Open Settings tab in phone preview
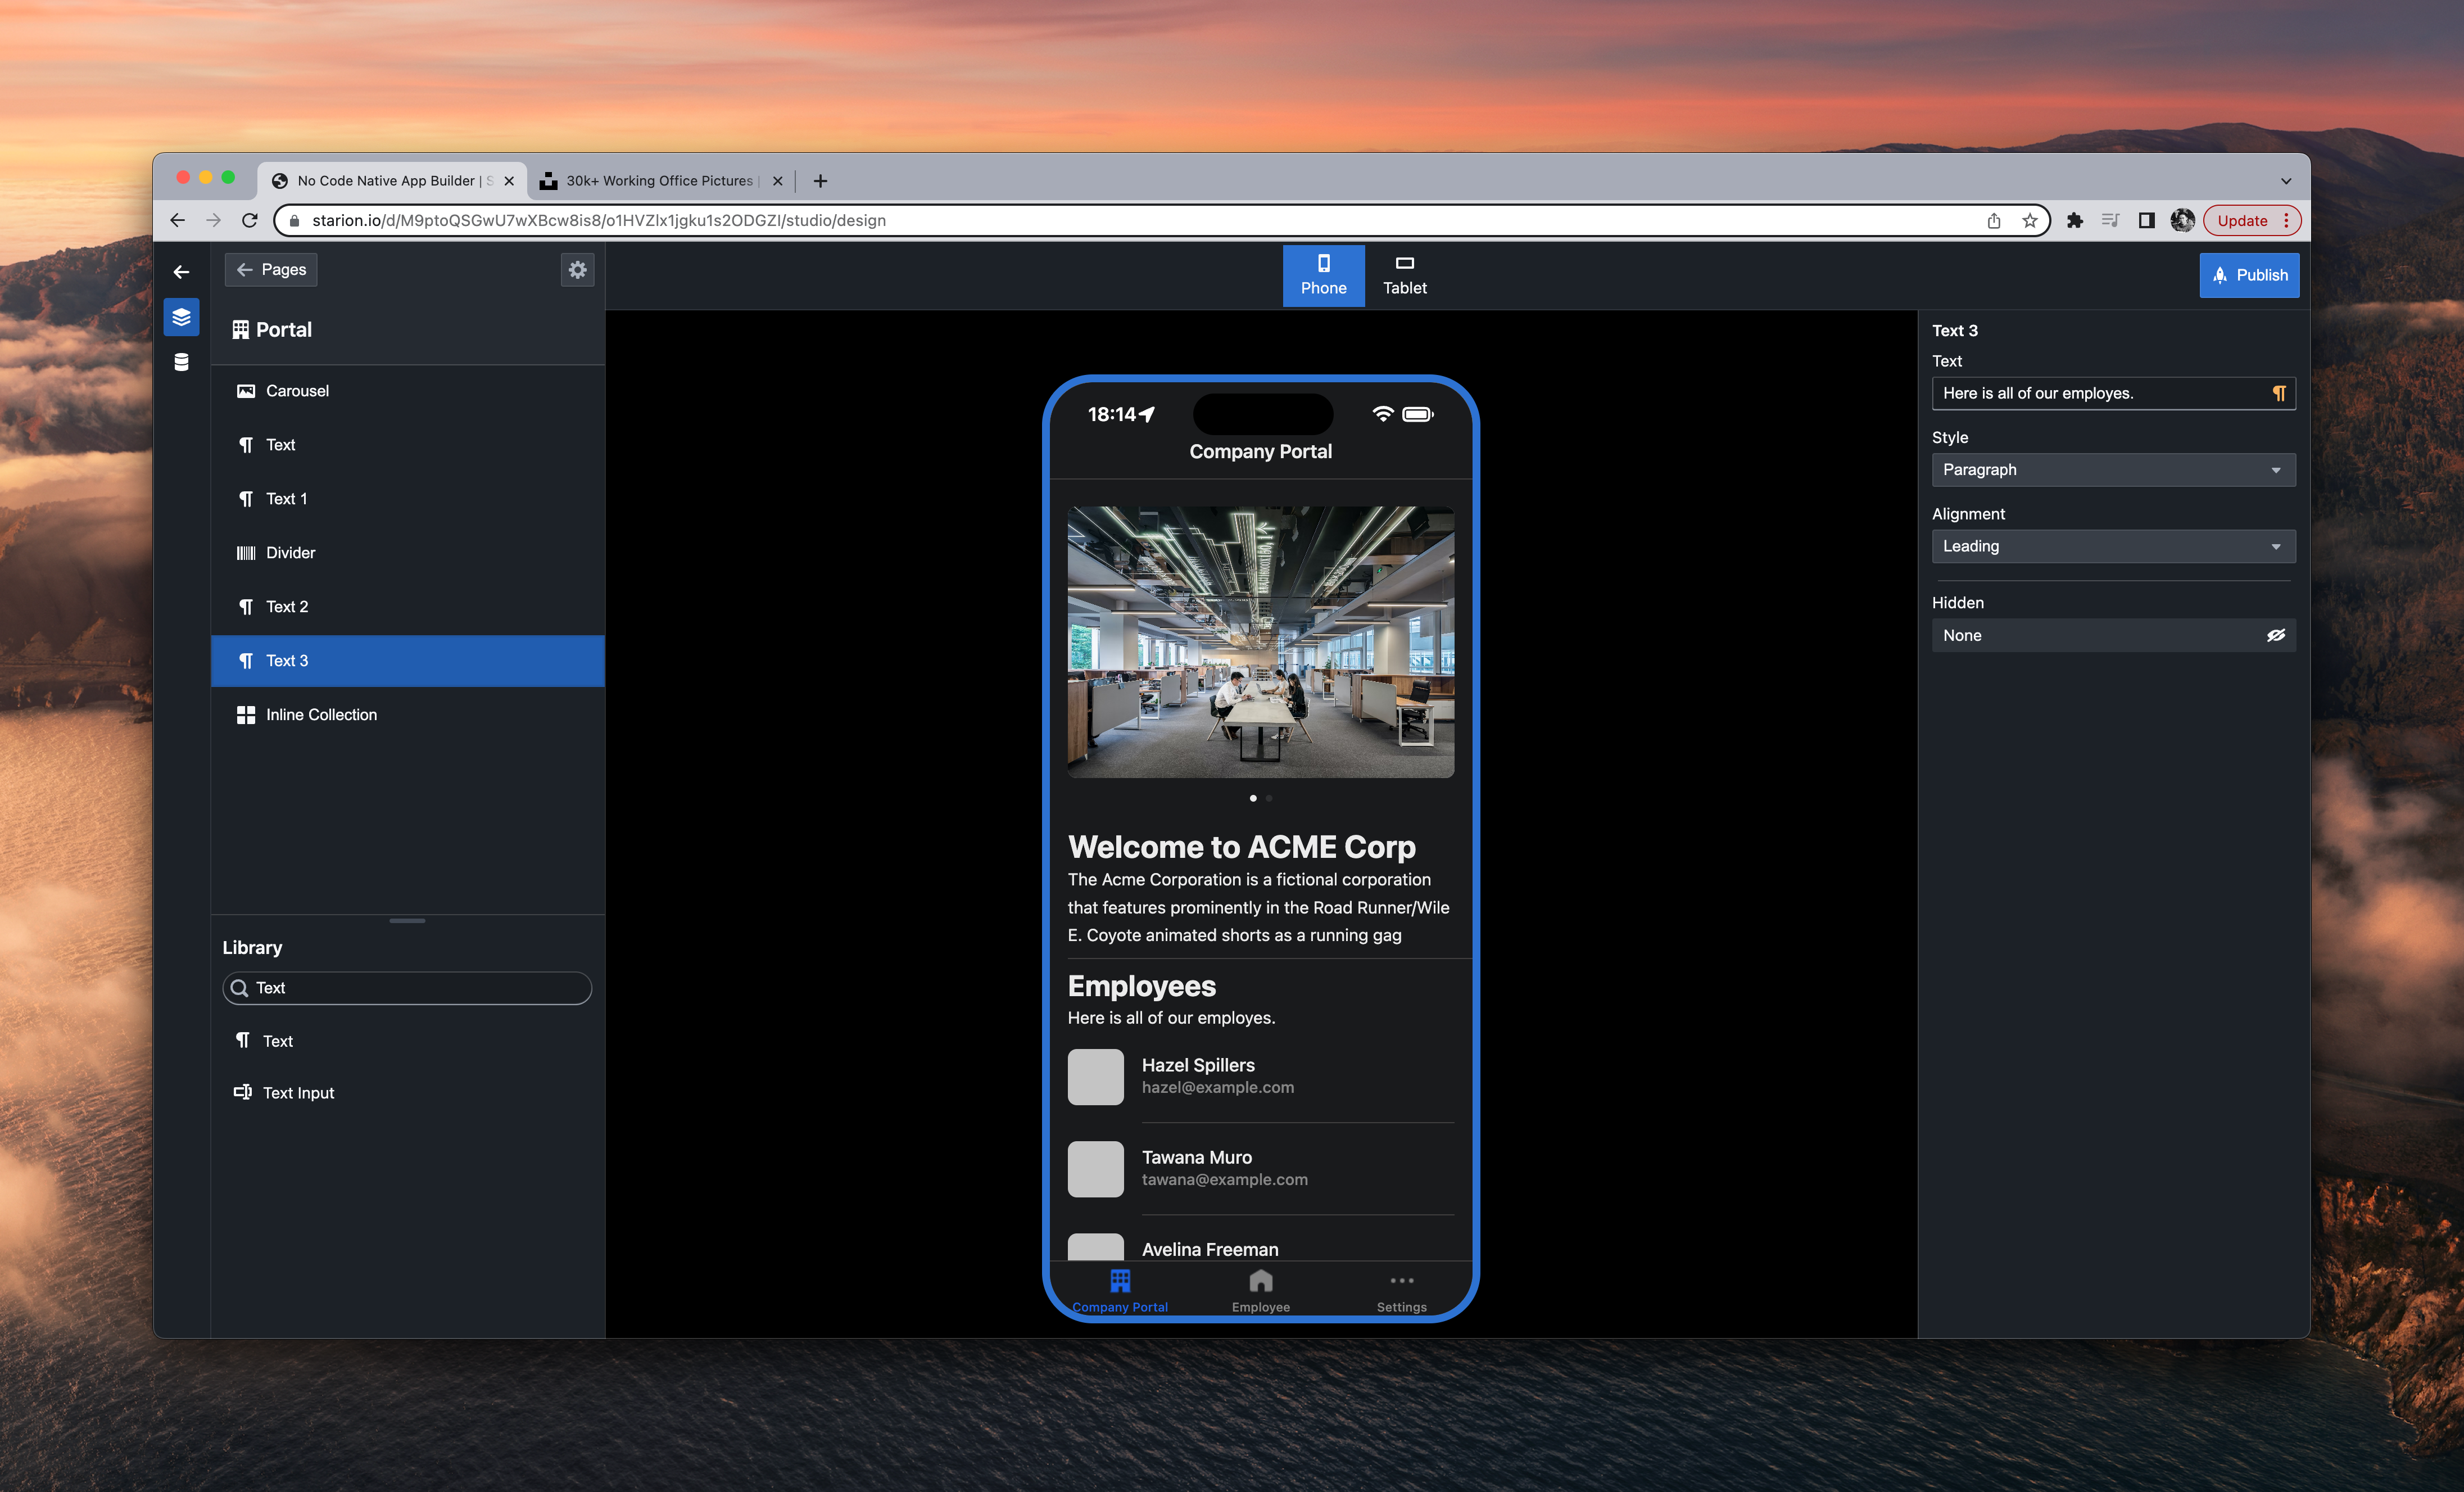Viewport: 2464px width, 1492px height. coord(1402,1291)
